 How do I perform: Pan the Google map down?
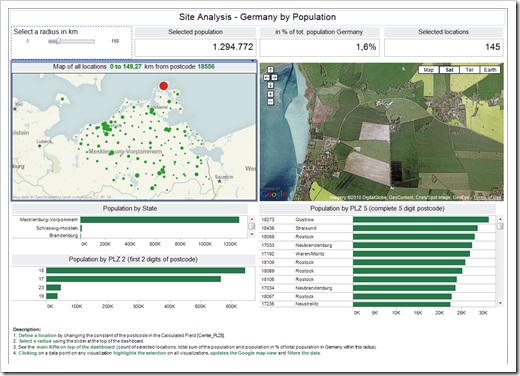270,85
